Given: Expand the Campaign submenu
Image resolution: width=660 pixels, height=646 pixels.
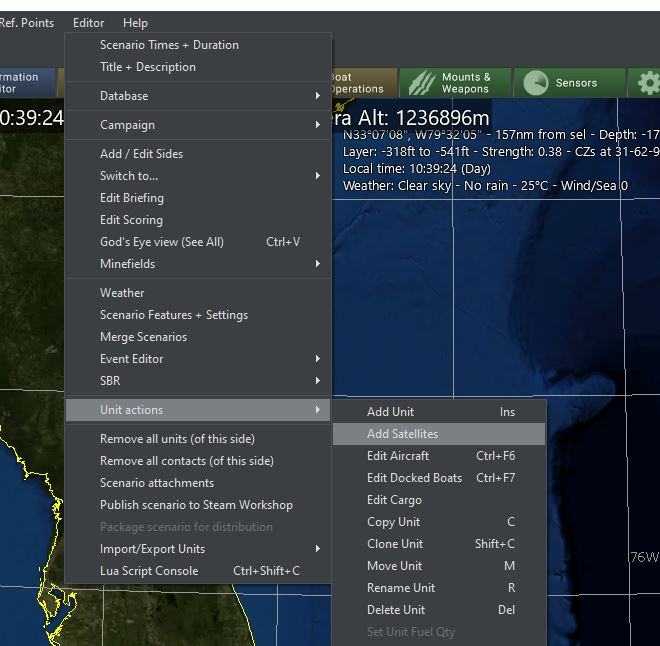Looking at the screenshot, I should tap(198, 125).
